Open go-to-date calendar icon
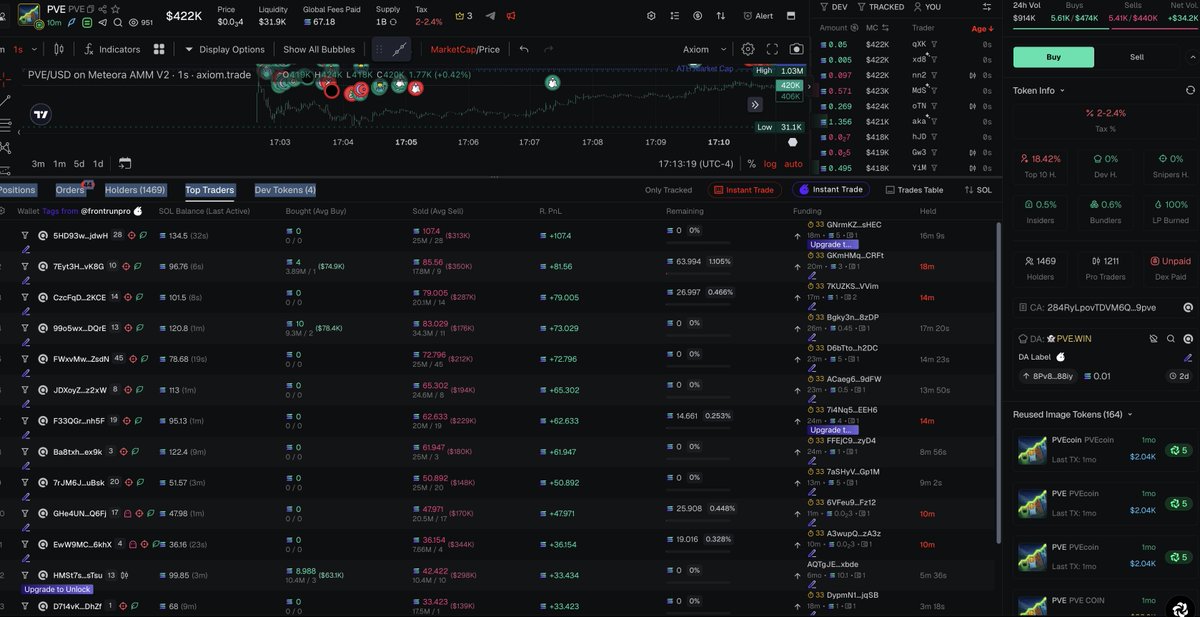The image size is (1200, 617). (x=125, y=164)
